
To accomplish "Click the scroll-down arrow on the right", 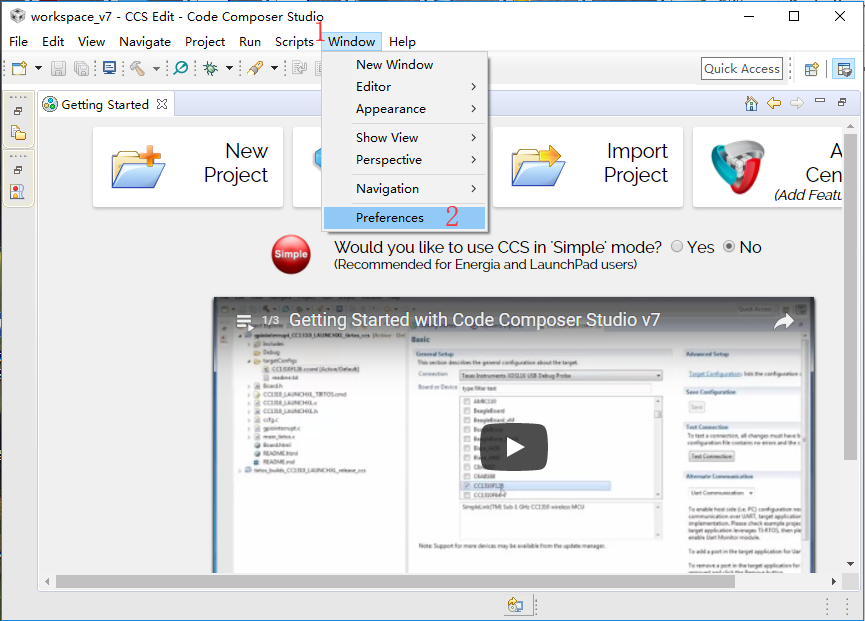I will [850, 564].
